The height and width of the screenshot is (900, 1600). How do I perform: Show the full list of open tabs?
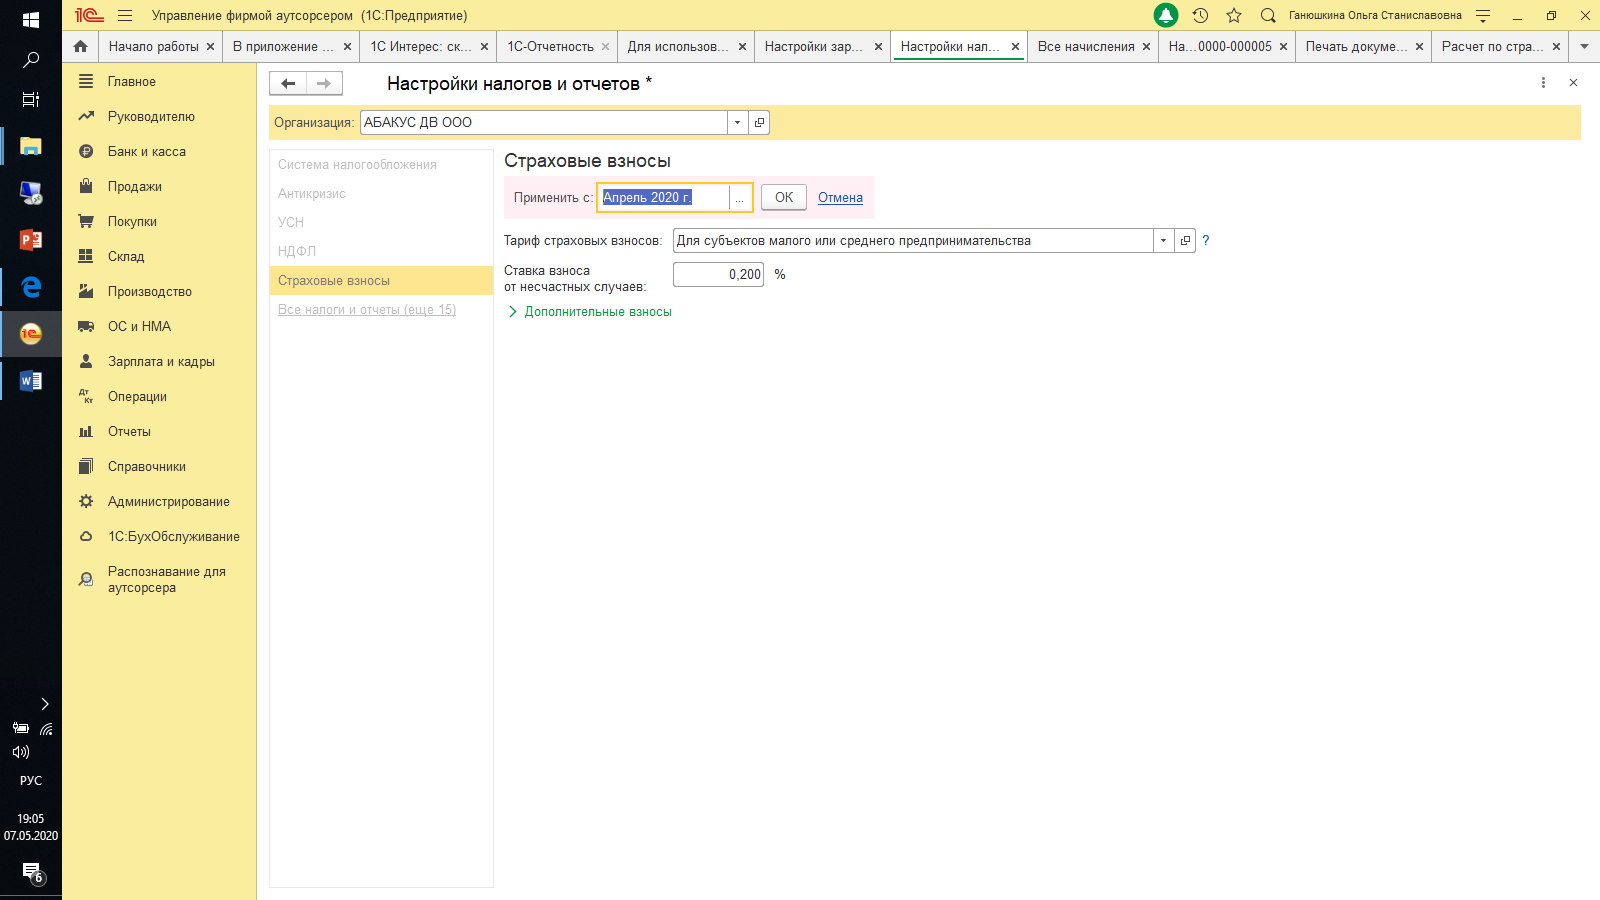[x=1584, y=46]
